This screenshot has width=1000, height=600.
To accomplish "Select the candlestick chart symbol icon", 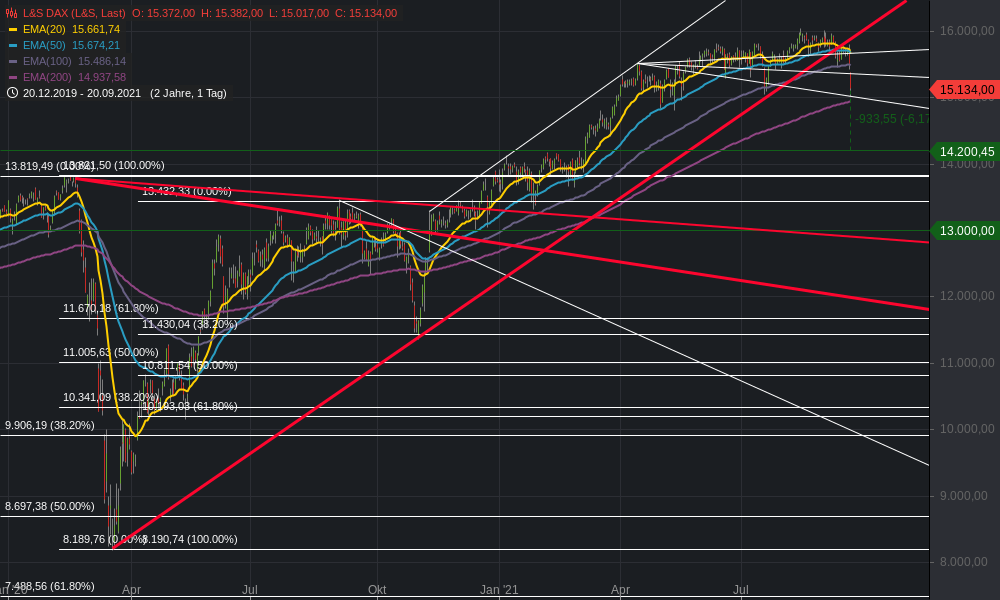I will coord(10,14).
